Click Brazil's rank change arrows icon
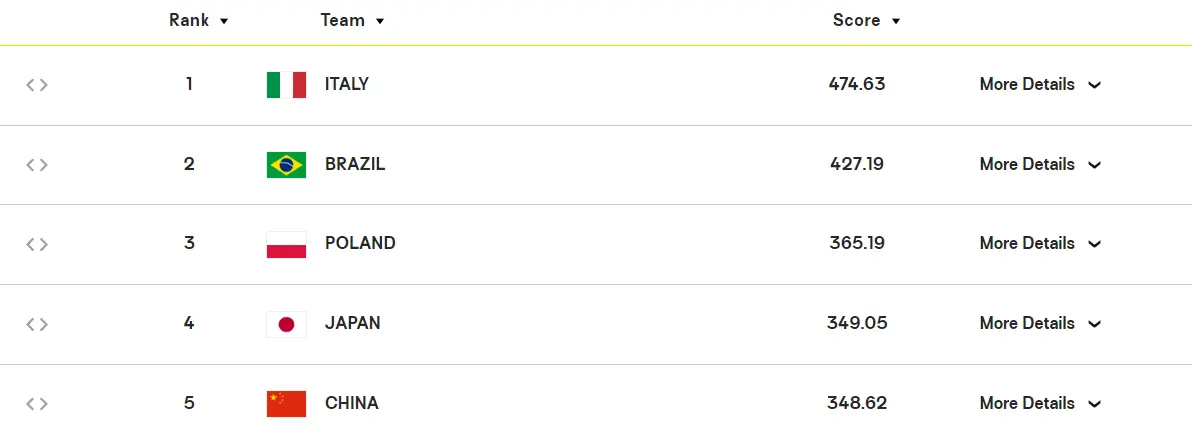Image resolution: width=1192 pixels, height=444 pixels. 37,165
